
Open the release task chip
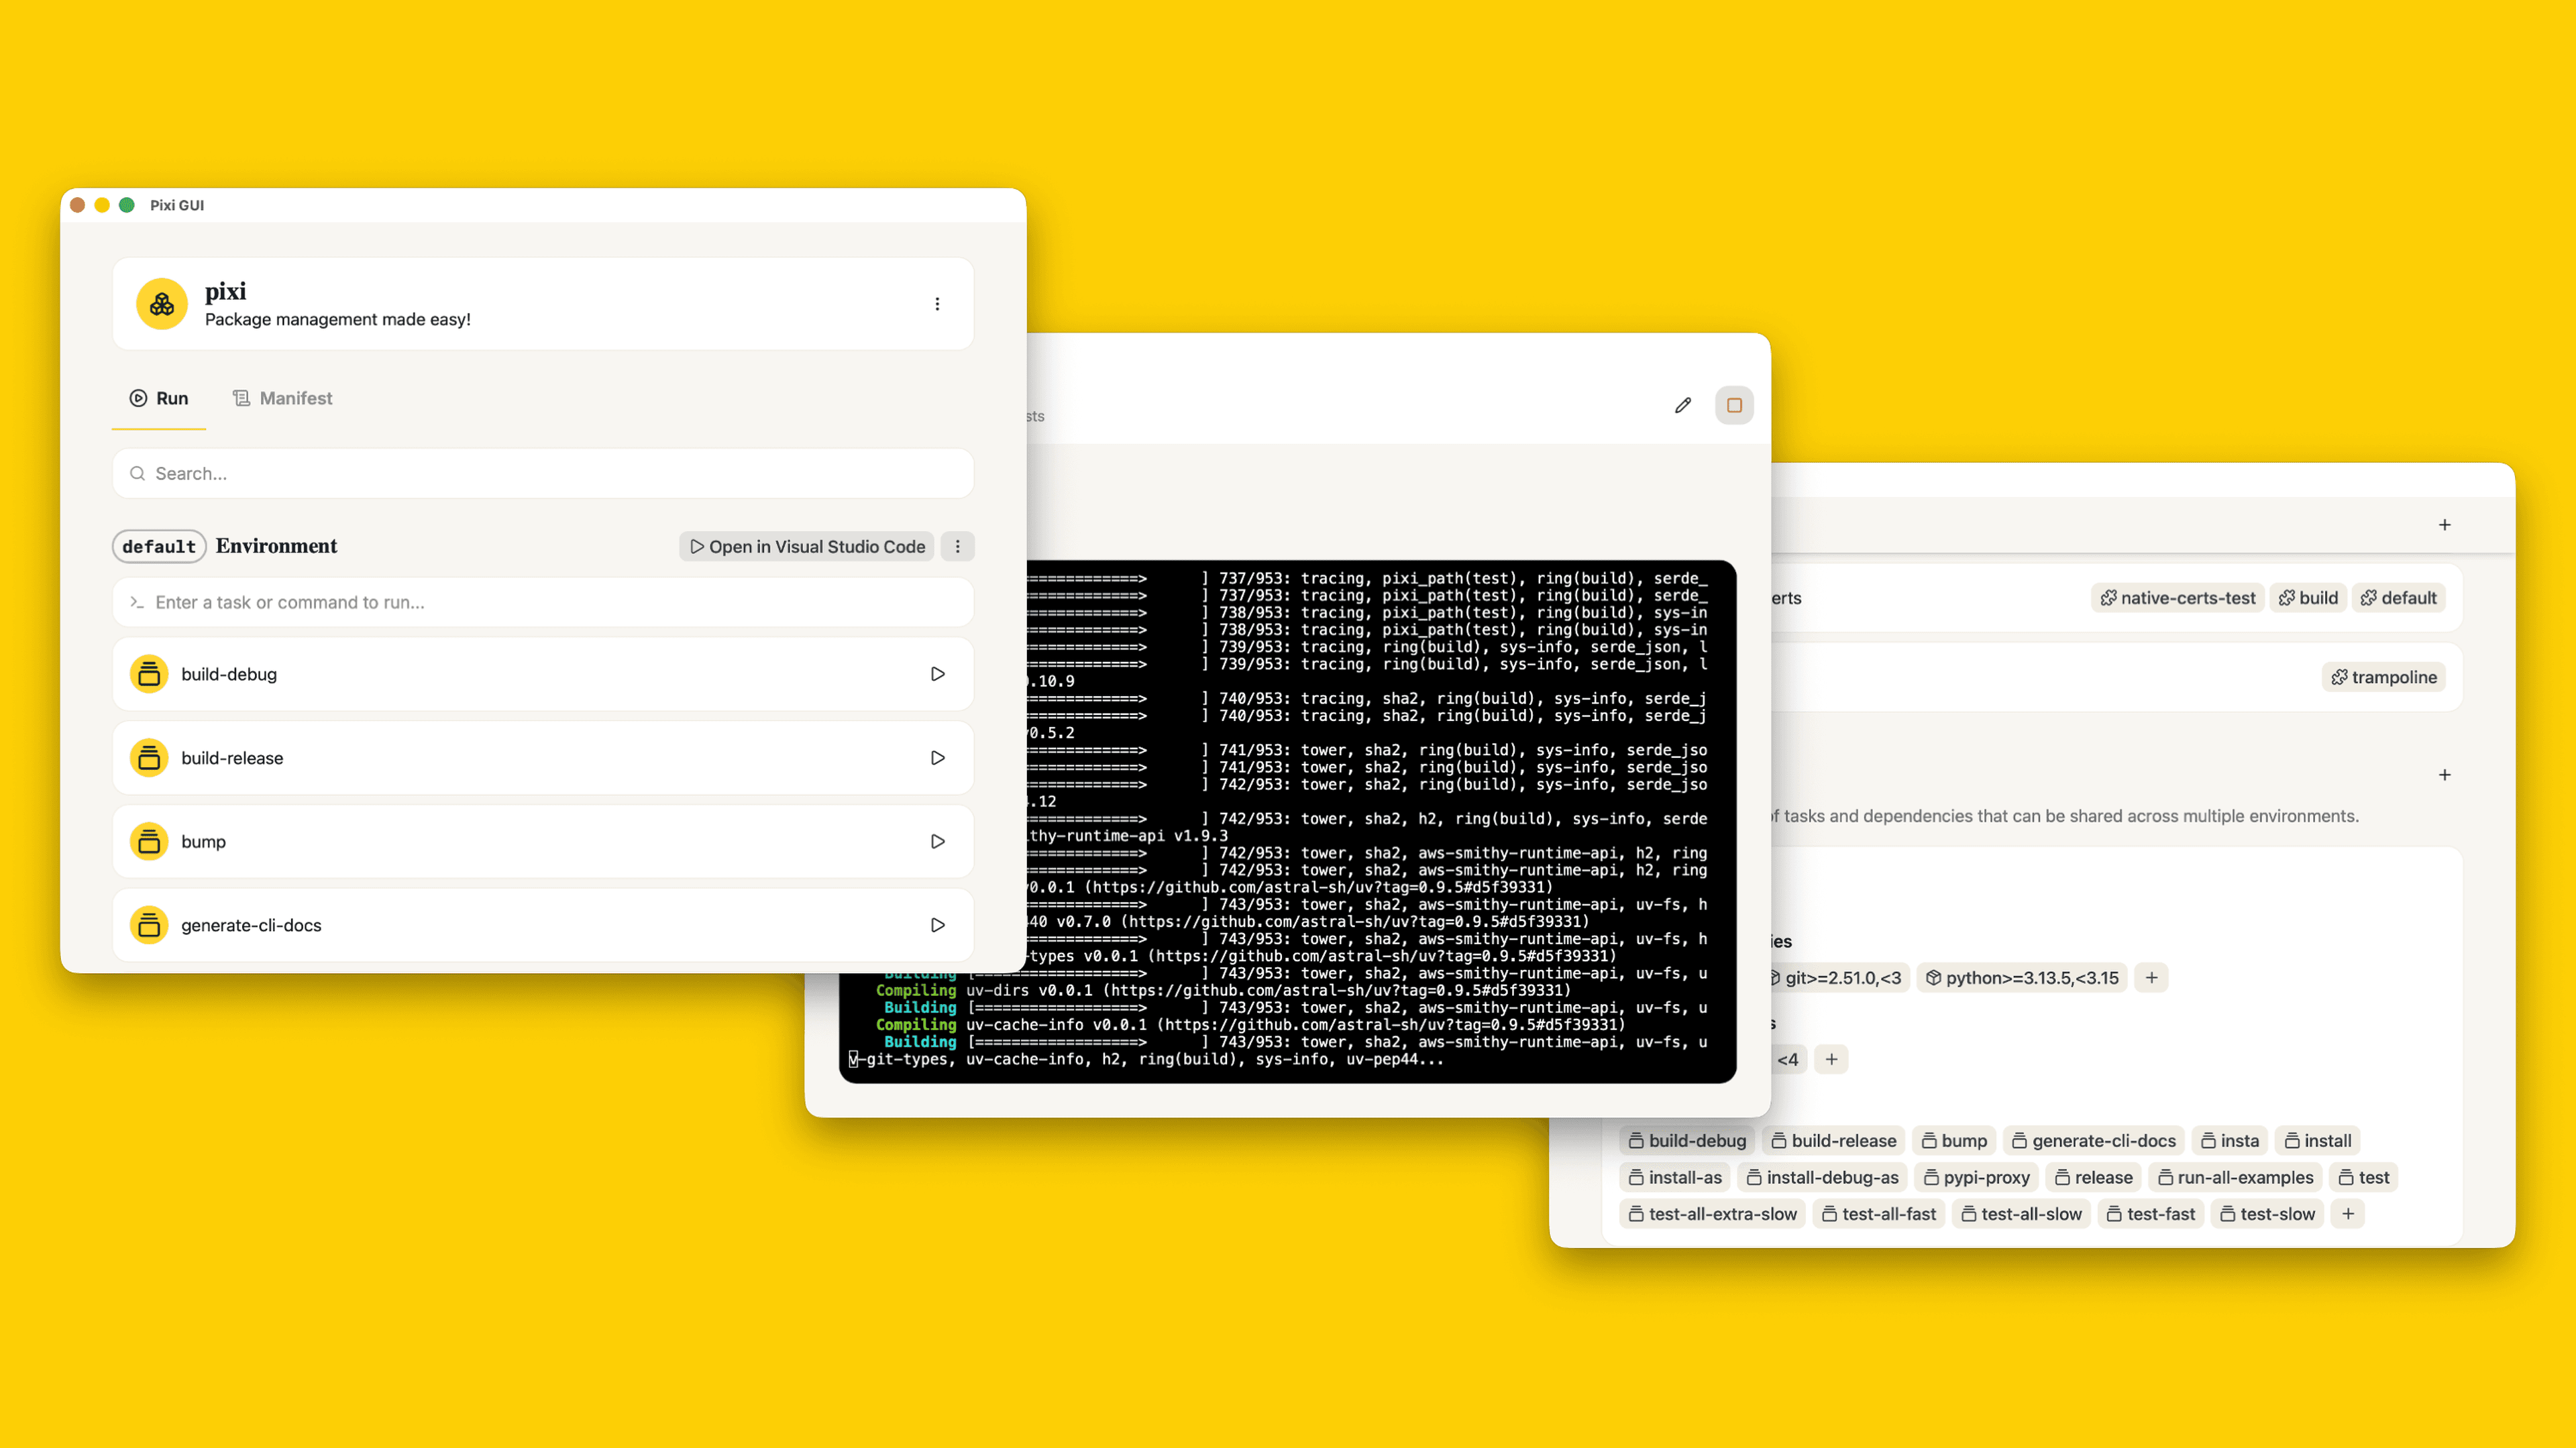click(2093, 1178)
